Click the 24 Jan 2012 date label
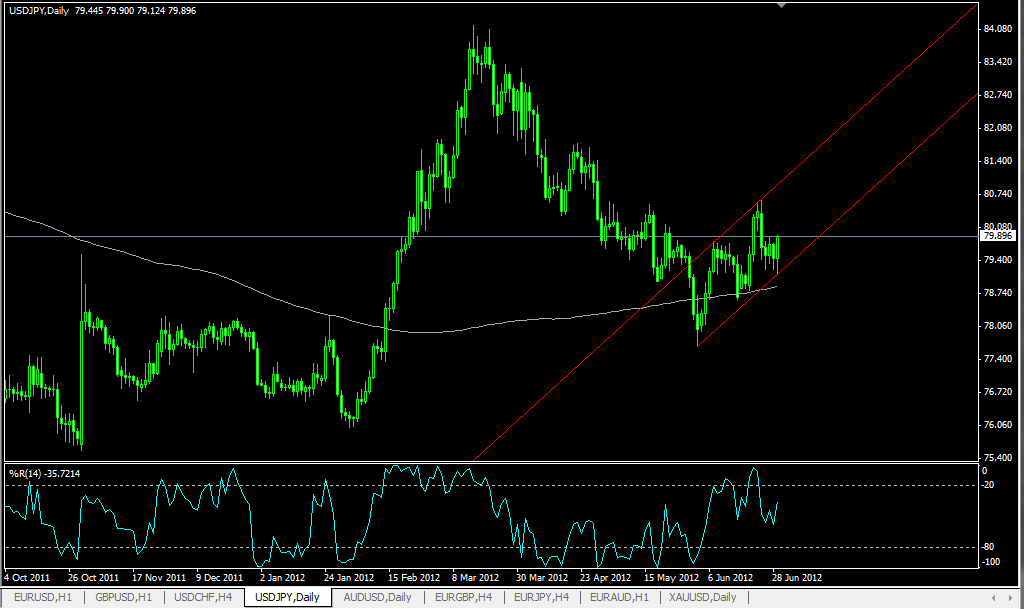The width and height of the screenshot is (1024, 609). 349,578
